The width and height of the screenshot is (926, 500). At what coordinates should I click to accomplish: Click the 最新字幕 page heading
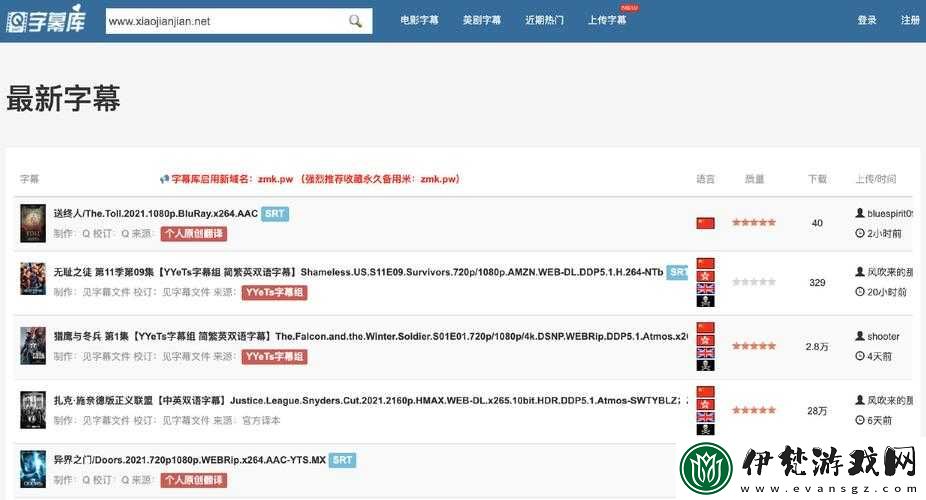pyautogui.click(x=63, y=98)
